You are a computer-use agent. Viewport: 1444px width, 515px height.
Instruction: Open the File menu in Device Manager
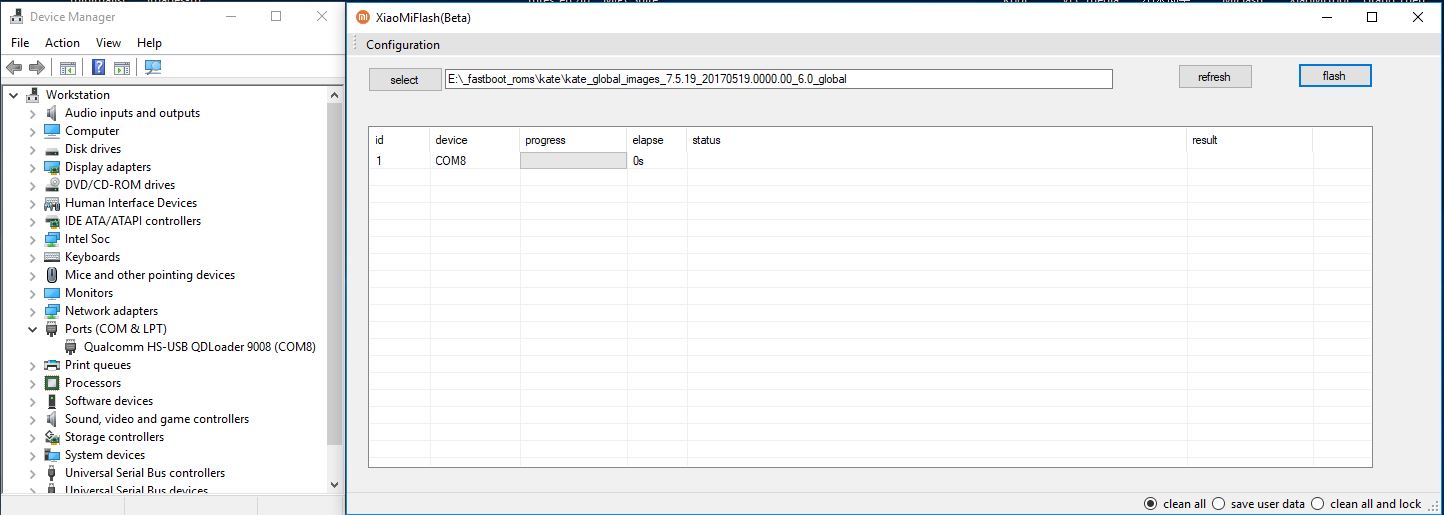click(x=20, y=43)
